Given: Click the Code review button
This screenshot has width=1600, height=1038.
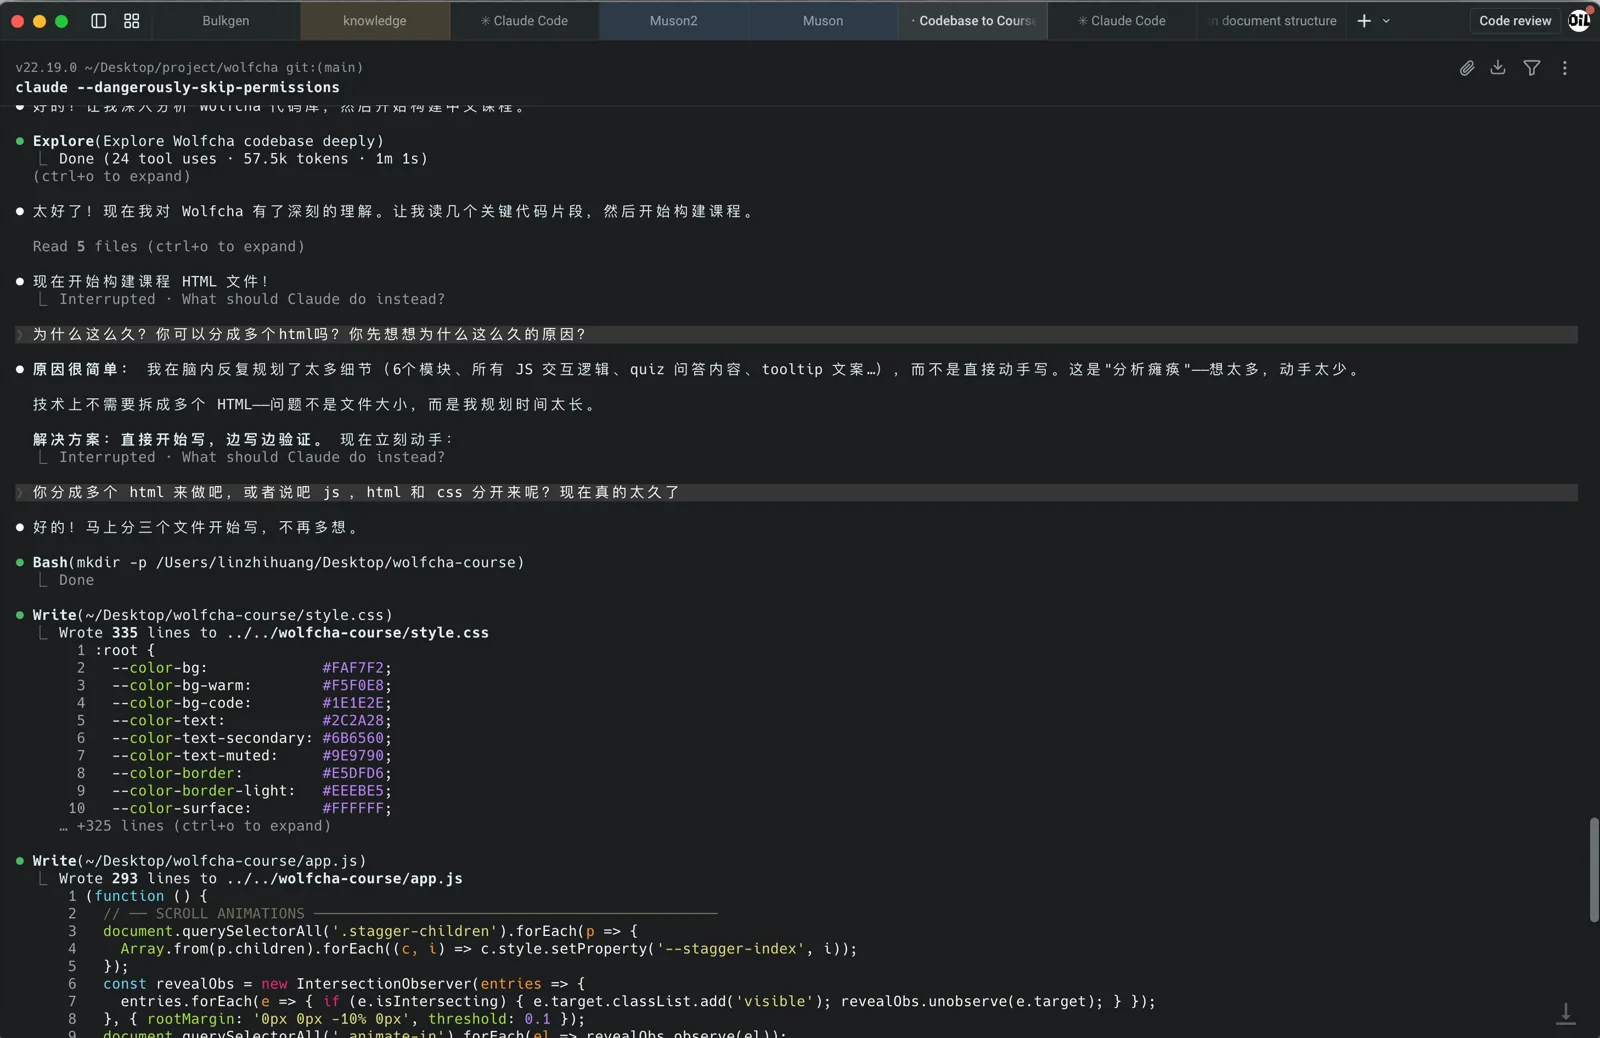Looking at the screenshot, I should coord(1515,21).
